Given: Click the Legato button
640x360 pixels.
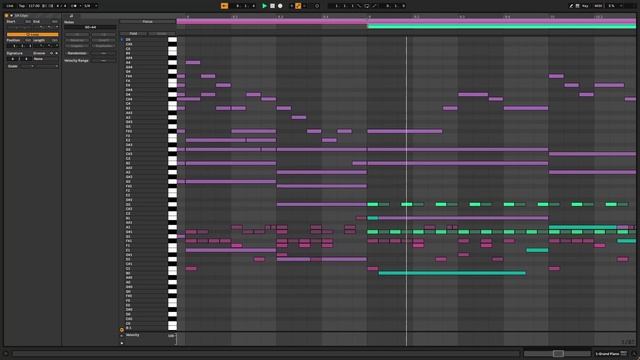Looking at the screenshot, I should [77, 46].
